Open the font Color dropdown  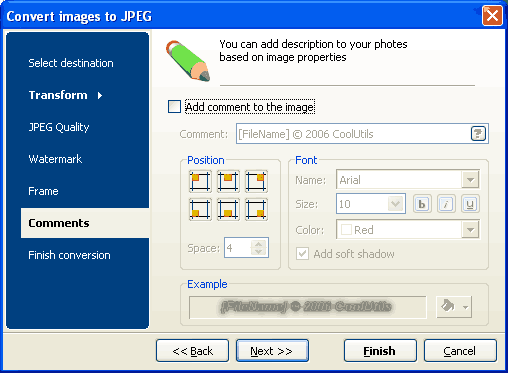click(x=470, y=230)
